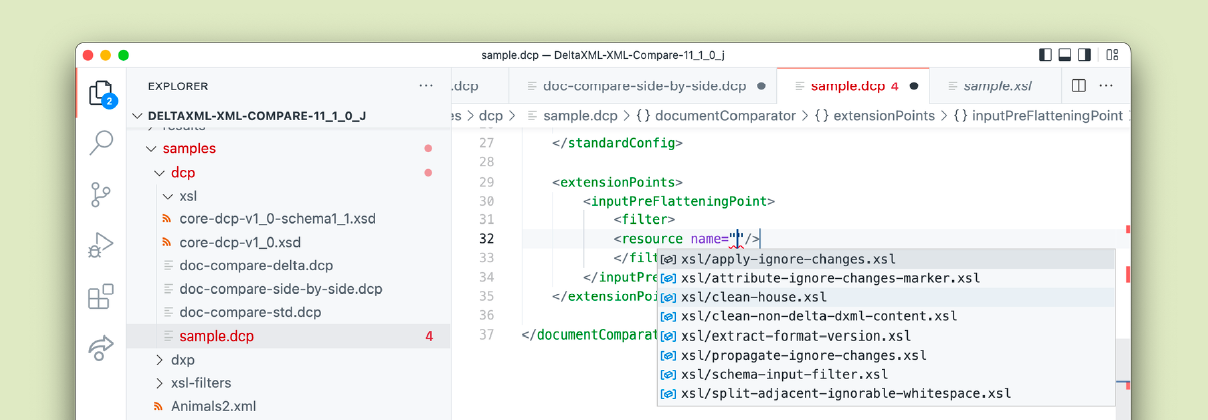The image size is (1208, 420).
Task: Expand the dxp folder
Action: (161, 360)
